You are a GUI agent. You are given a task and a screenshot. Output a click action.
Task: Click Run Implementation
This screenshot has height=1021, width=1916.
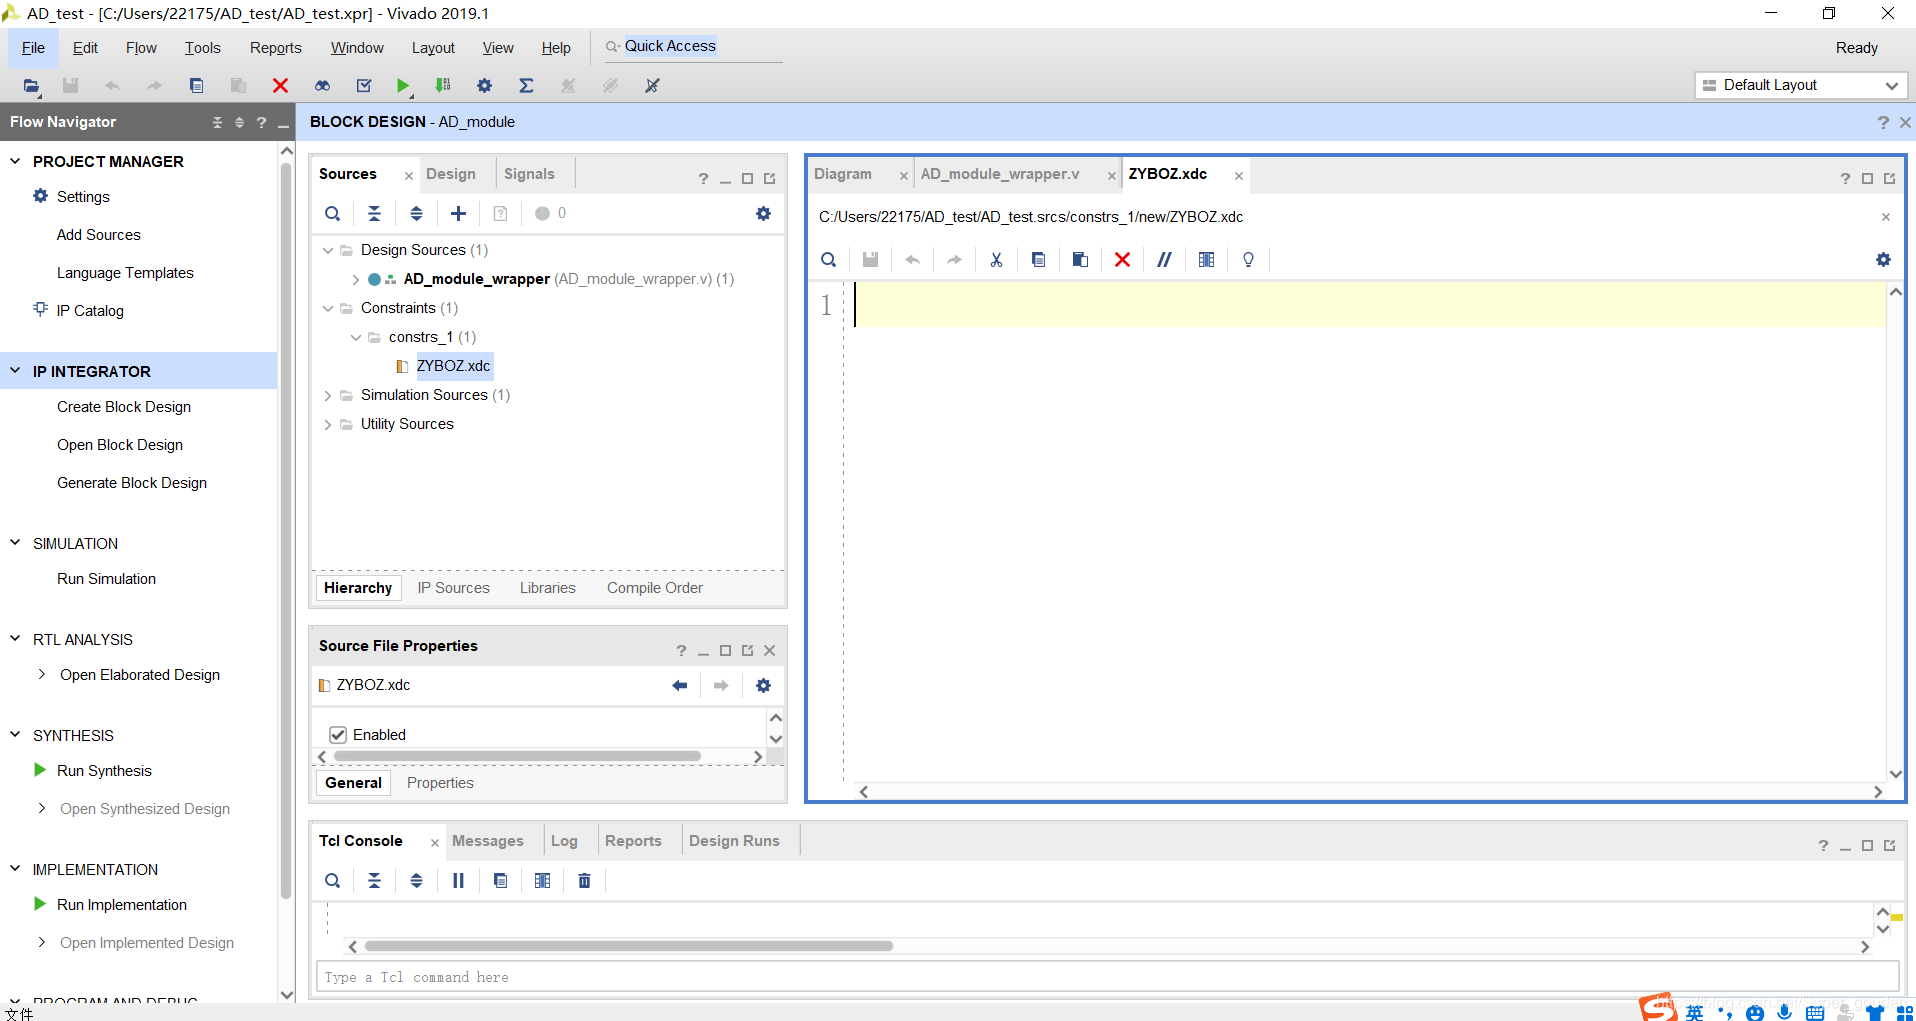click(x=122, y=905)
